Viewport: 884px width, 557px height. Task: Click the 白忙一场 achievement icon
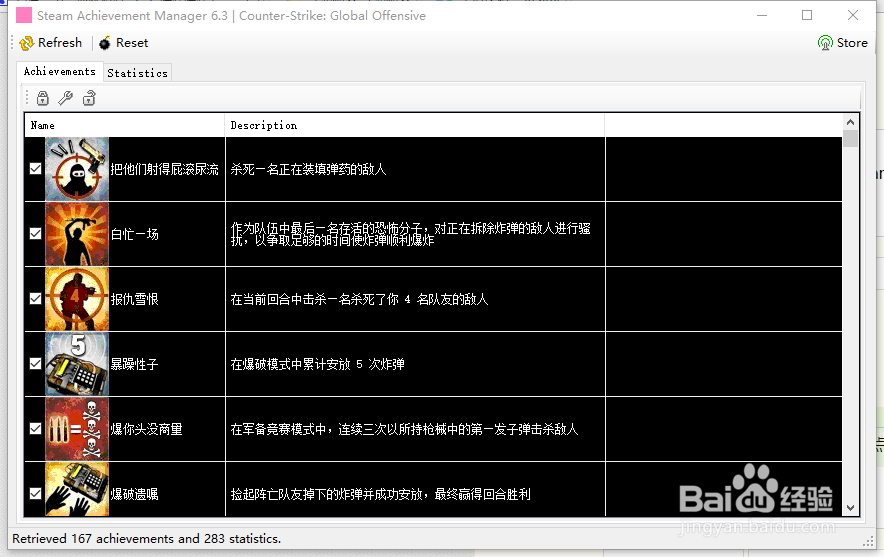[77, 234]
